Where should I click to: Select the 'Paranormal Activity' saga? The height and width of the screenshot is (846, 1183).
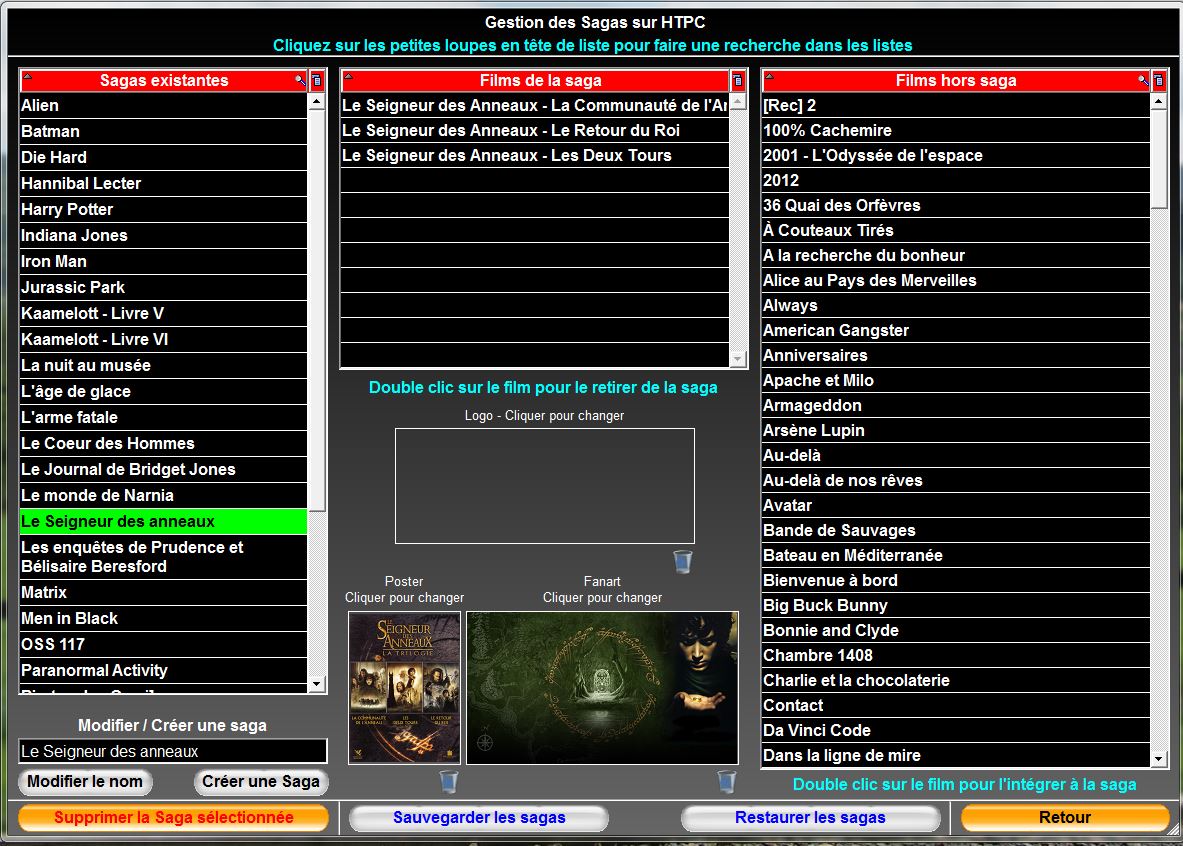tap(164, 670)
